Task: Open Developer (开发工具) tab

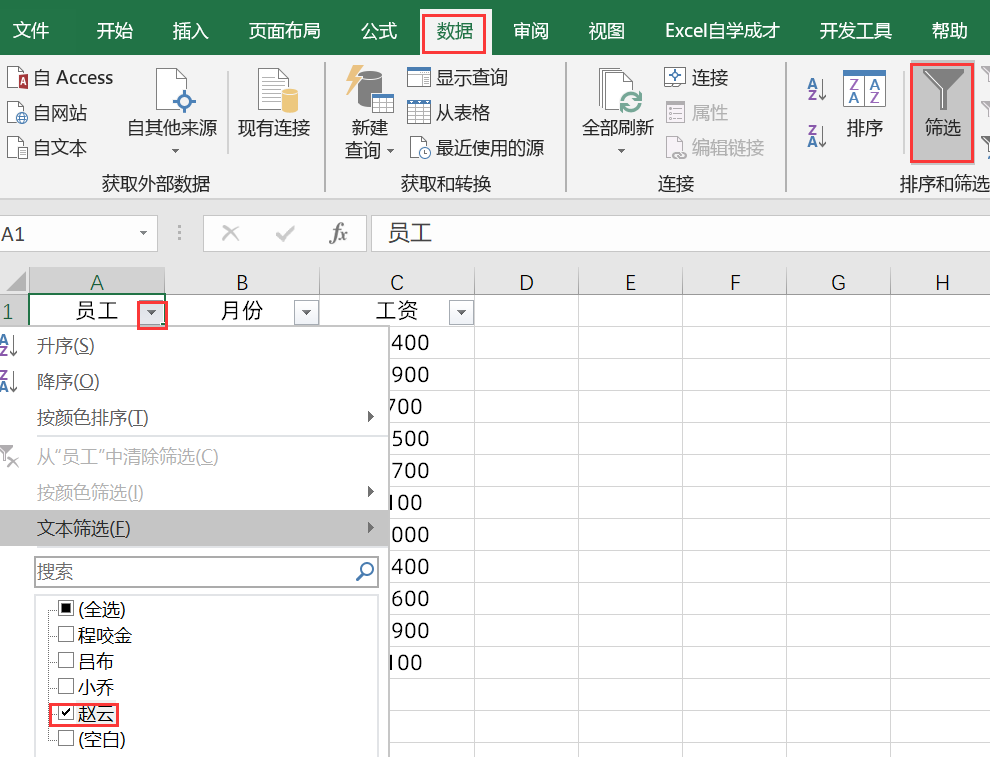Action: pos(856,30)
